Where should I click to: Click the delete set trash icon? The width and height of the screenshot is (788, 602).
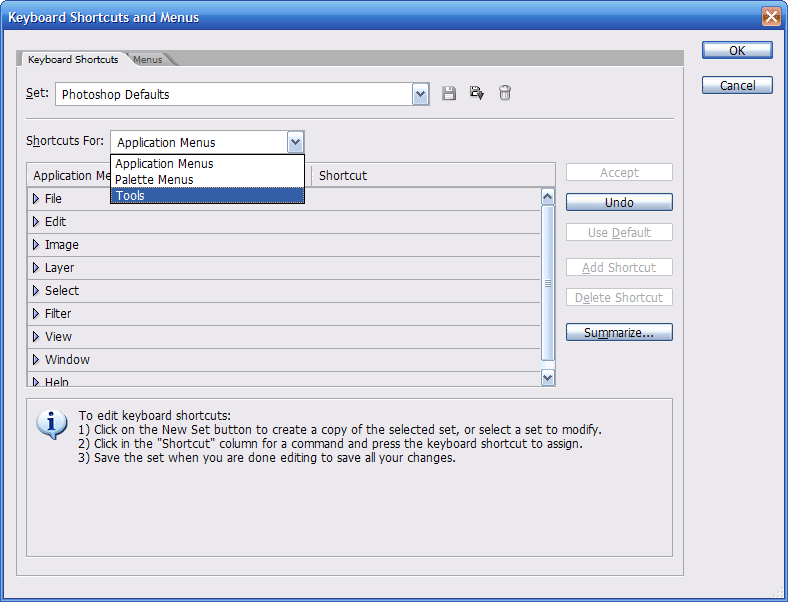pyautogui.click(x=505, y=93)
